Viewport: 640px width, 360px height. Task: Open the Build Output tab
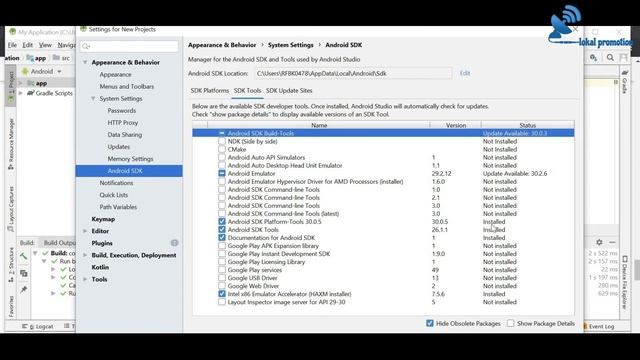(x=59, y=242)
